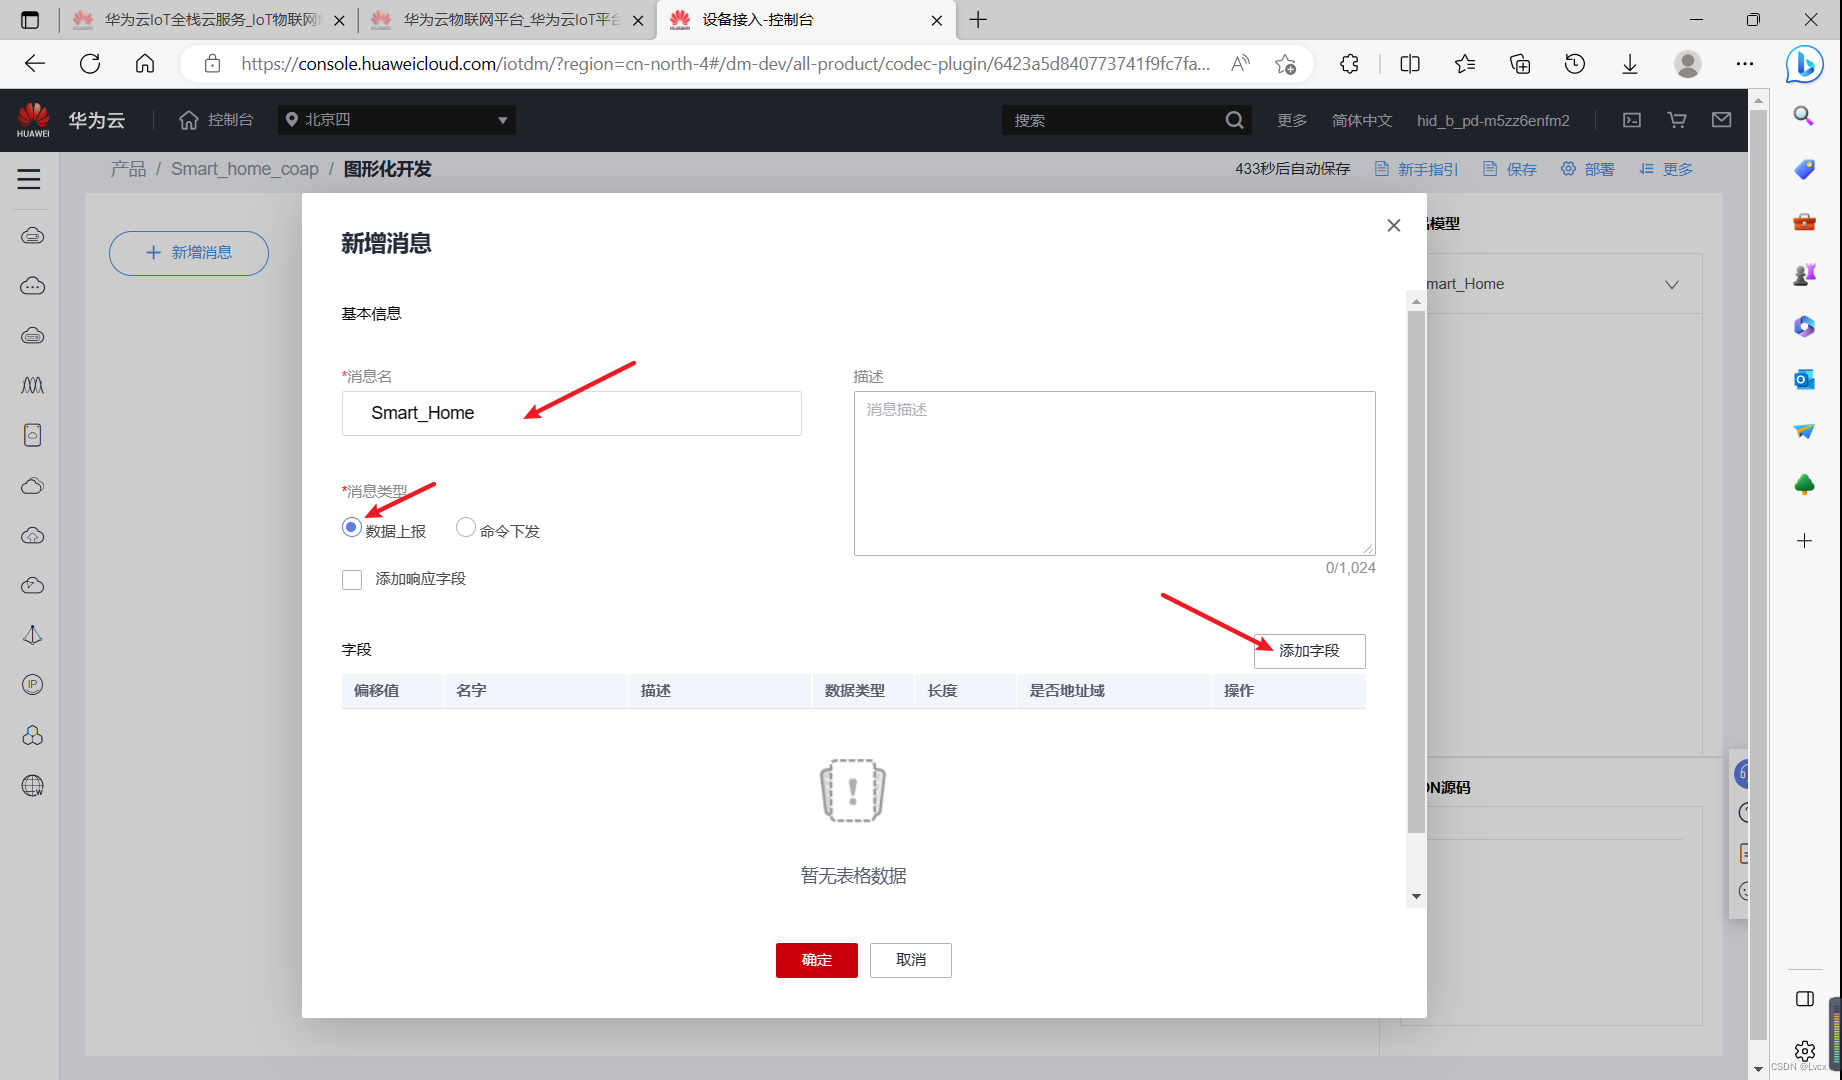The width and height of the screenshot is (1842, 1080).
Task: Open browser downloads icon
Action: [1630, 64]
